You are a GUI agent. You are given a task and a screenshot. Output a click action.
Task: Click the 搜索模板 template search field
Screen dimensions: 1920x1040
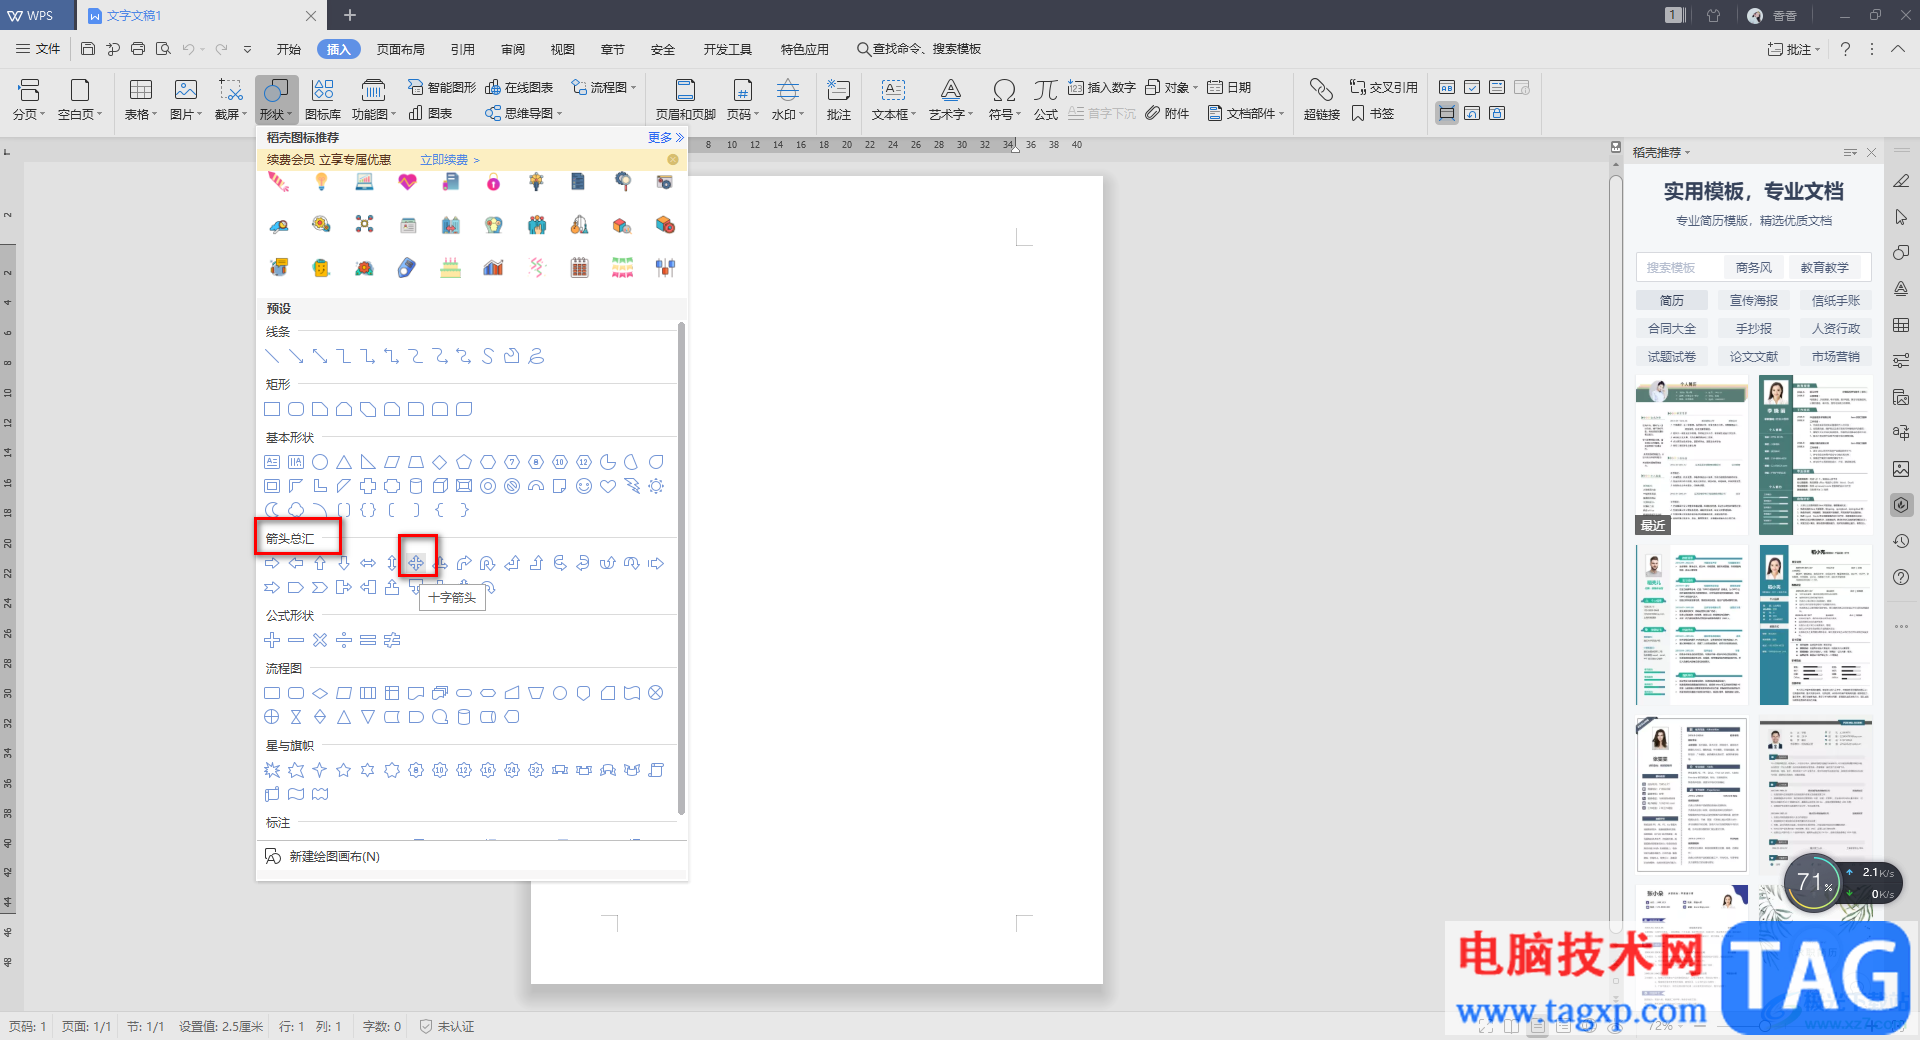[1680, 267]
